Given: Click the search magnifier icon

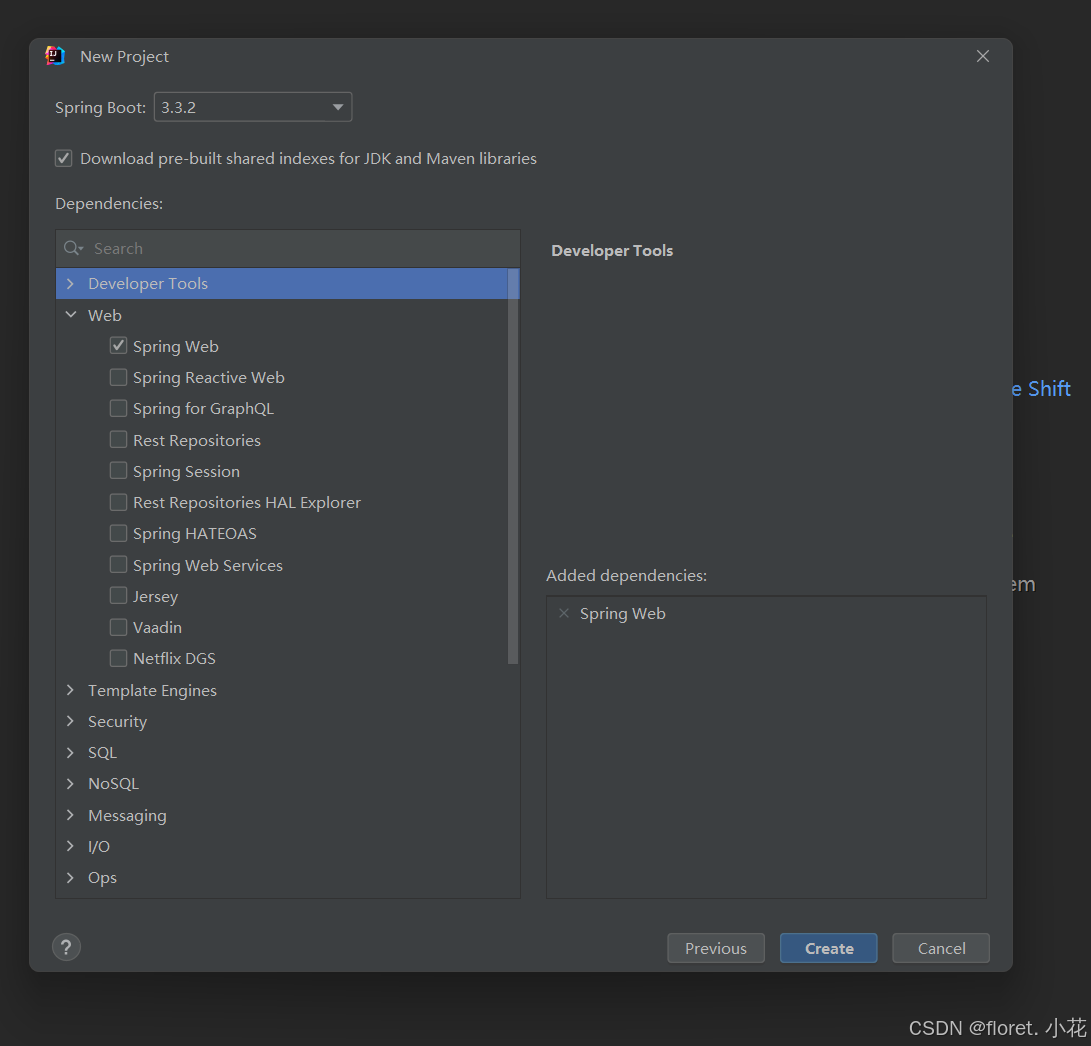Looking at the screenshot, I should (x=72, y=248).
